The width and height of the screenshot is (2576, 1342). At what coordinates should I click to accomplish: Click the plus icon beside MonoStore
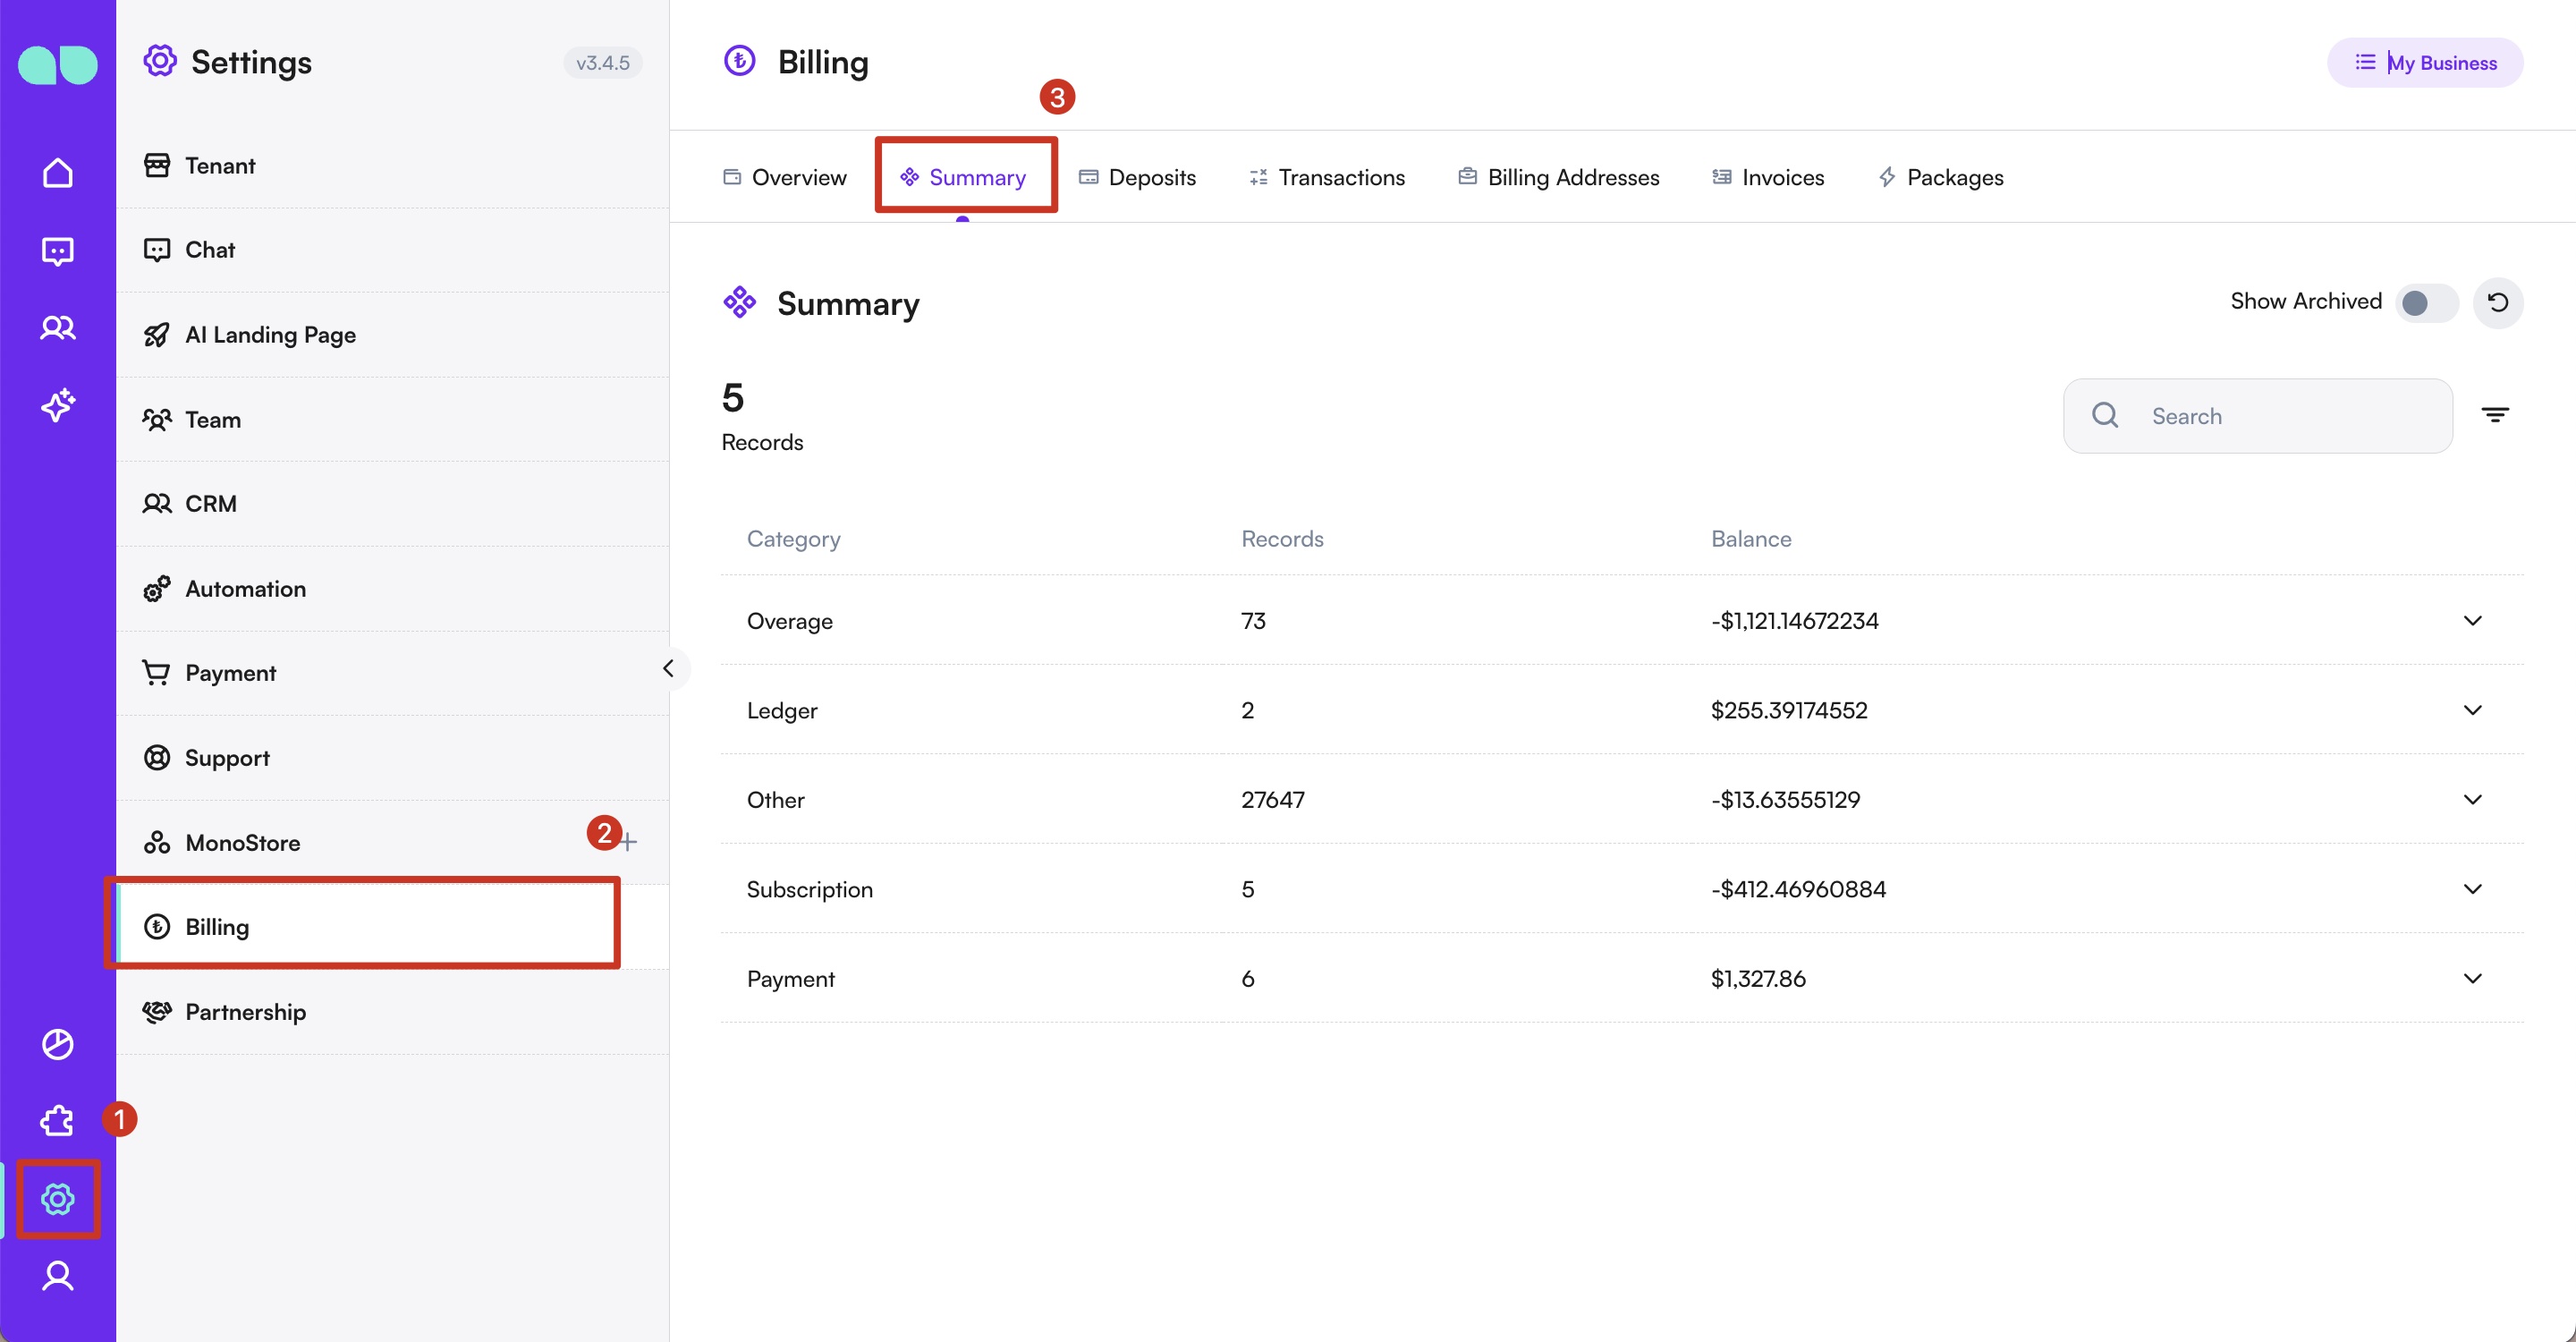[x=629, y=843]
